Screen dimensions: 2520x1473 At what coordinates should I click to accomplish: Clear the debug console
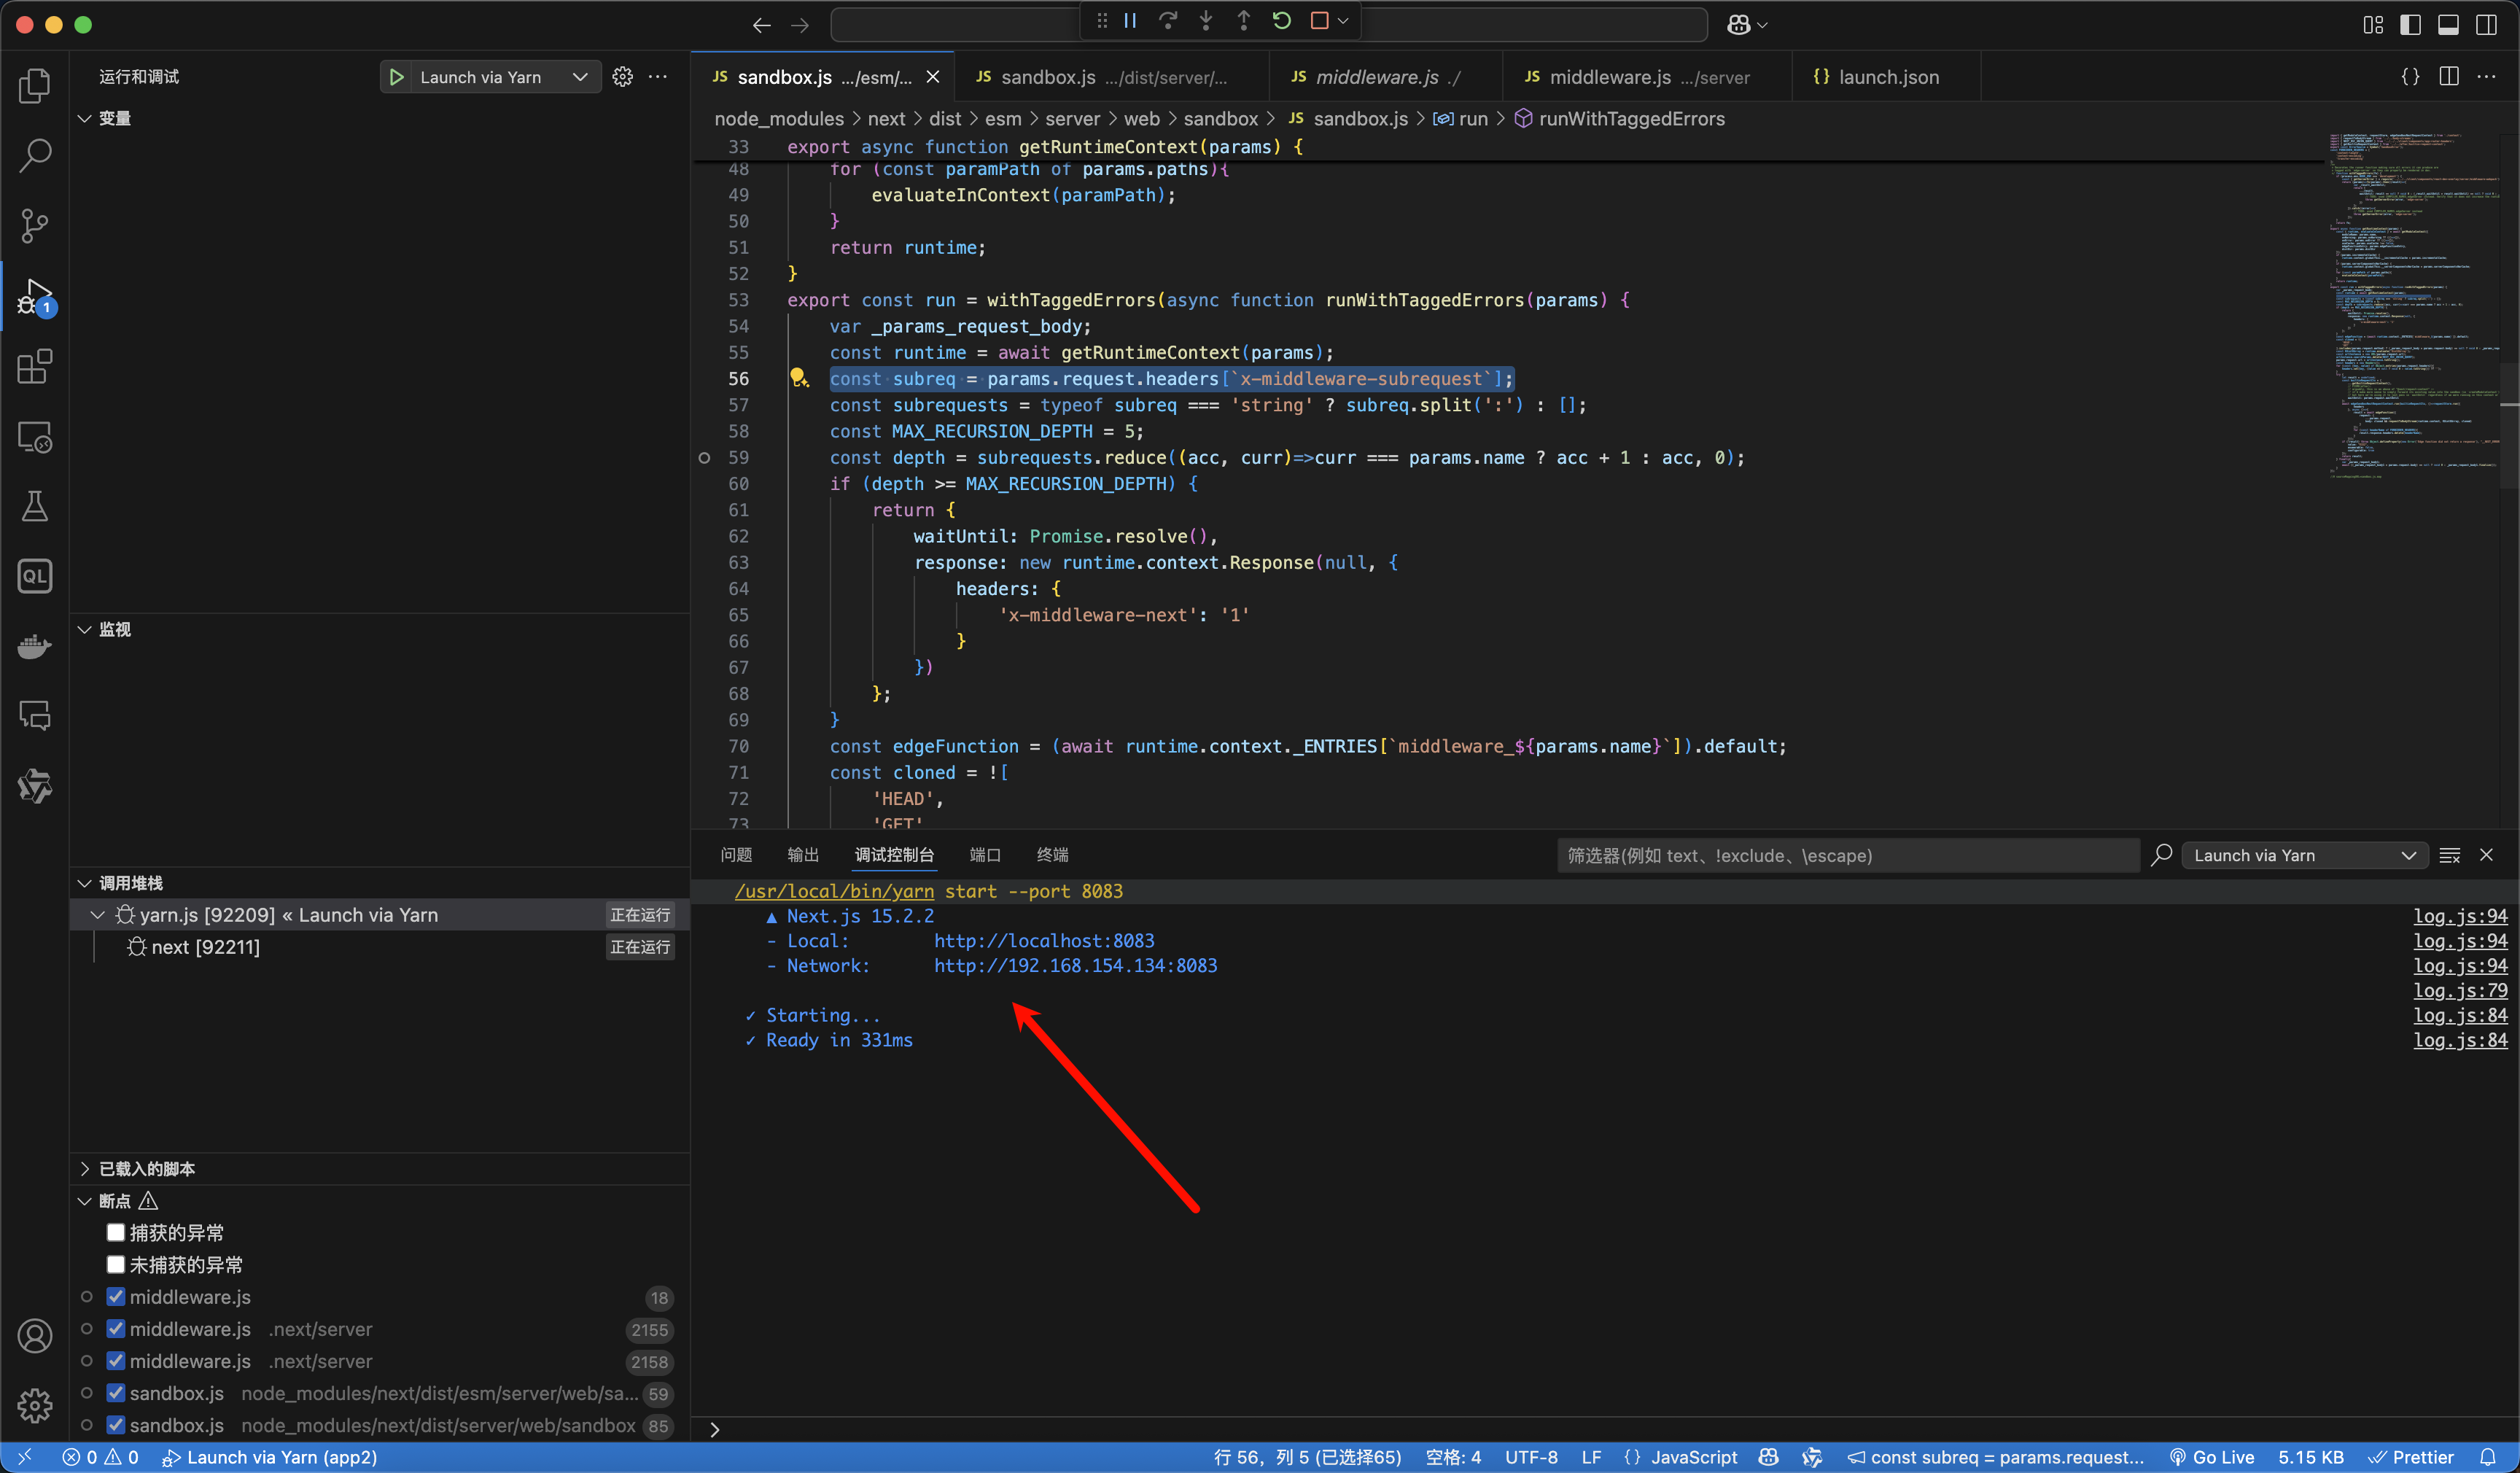pos(2450,855)
